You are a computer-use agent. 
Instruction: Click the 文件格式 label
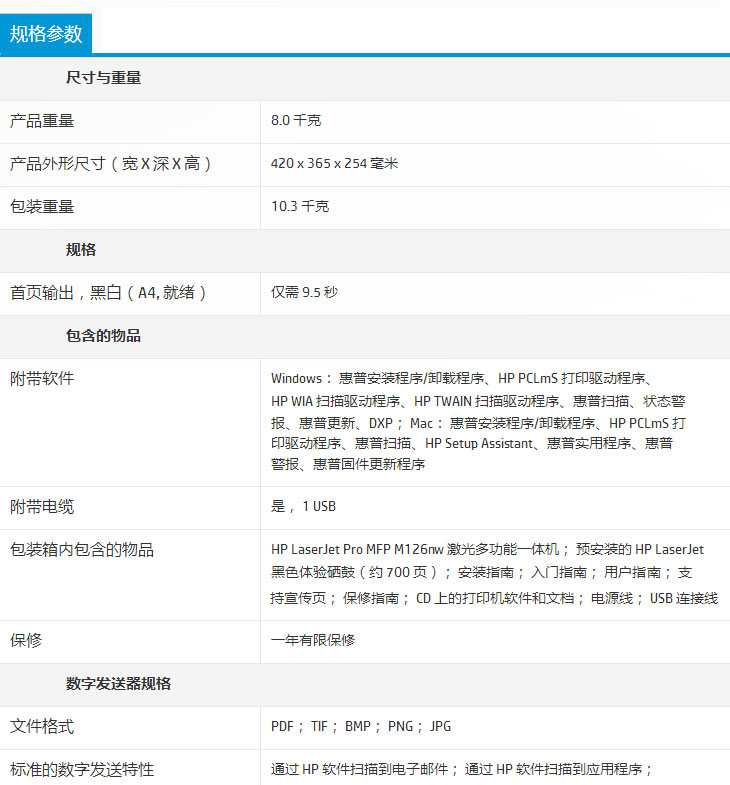[x=42, y=727]
